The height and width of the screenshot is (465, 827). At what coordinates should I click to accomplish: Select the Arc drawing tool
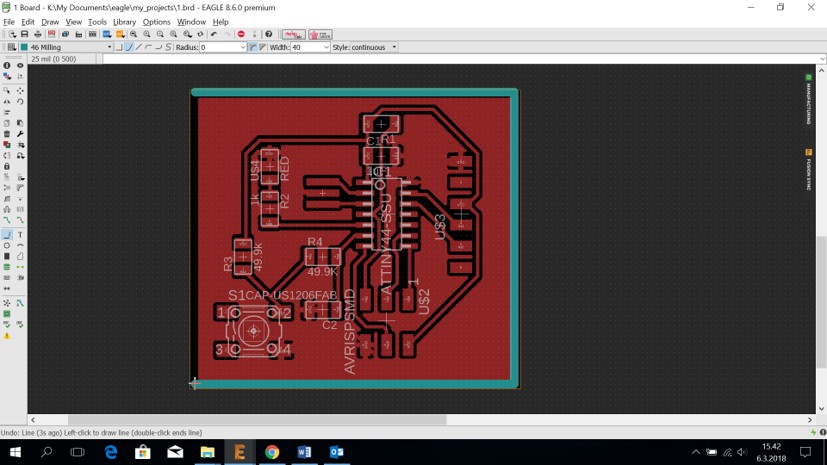coord(20,246)
